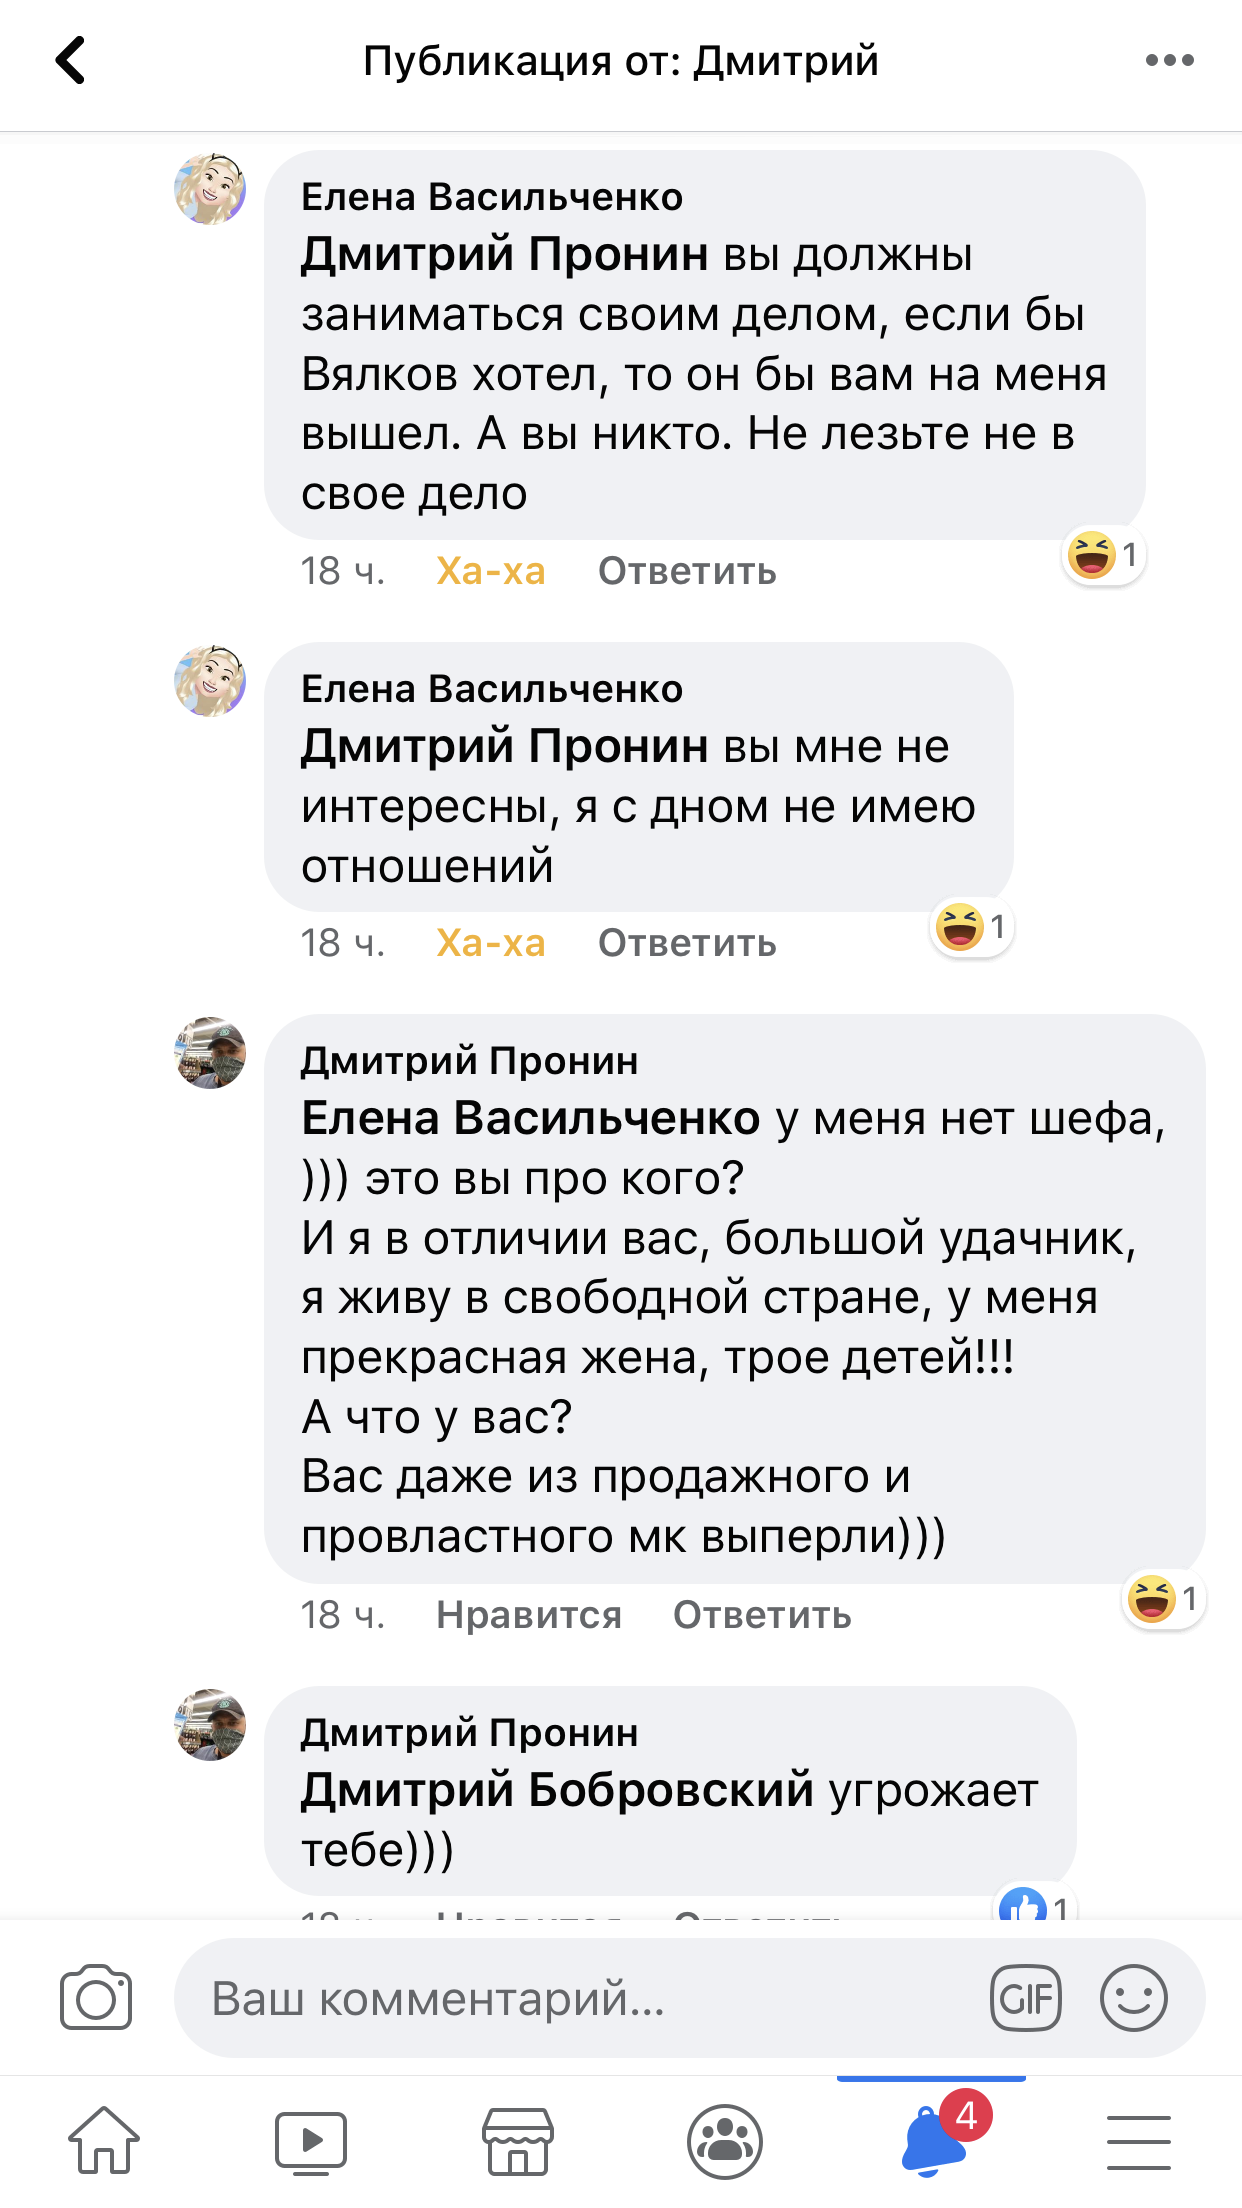Image resolution: width=1242 pixels, height=2208 pixels.
Task: Open the Marketplace store icon
Action: pos(518,2141)
